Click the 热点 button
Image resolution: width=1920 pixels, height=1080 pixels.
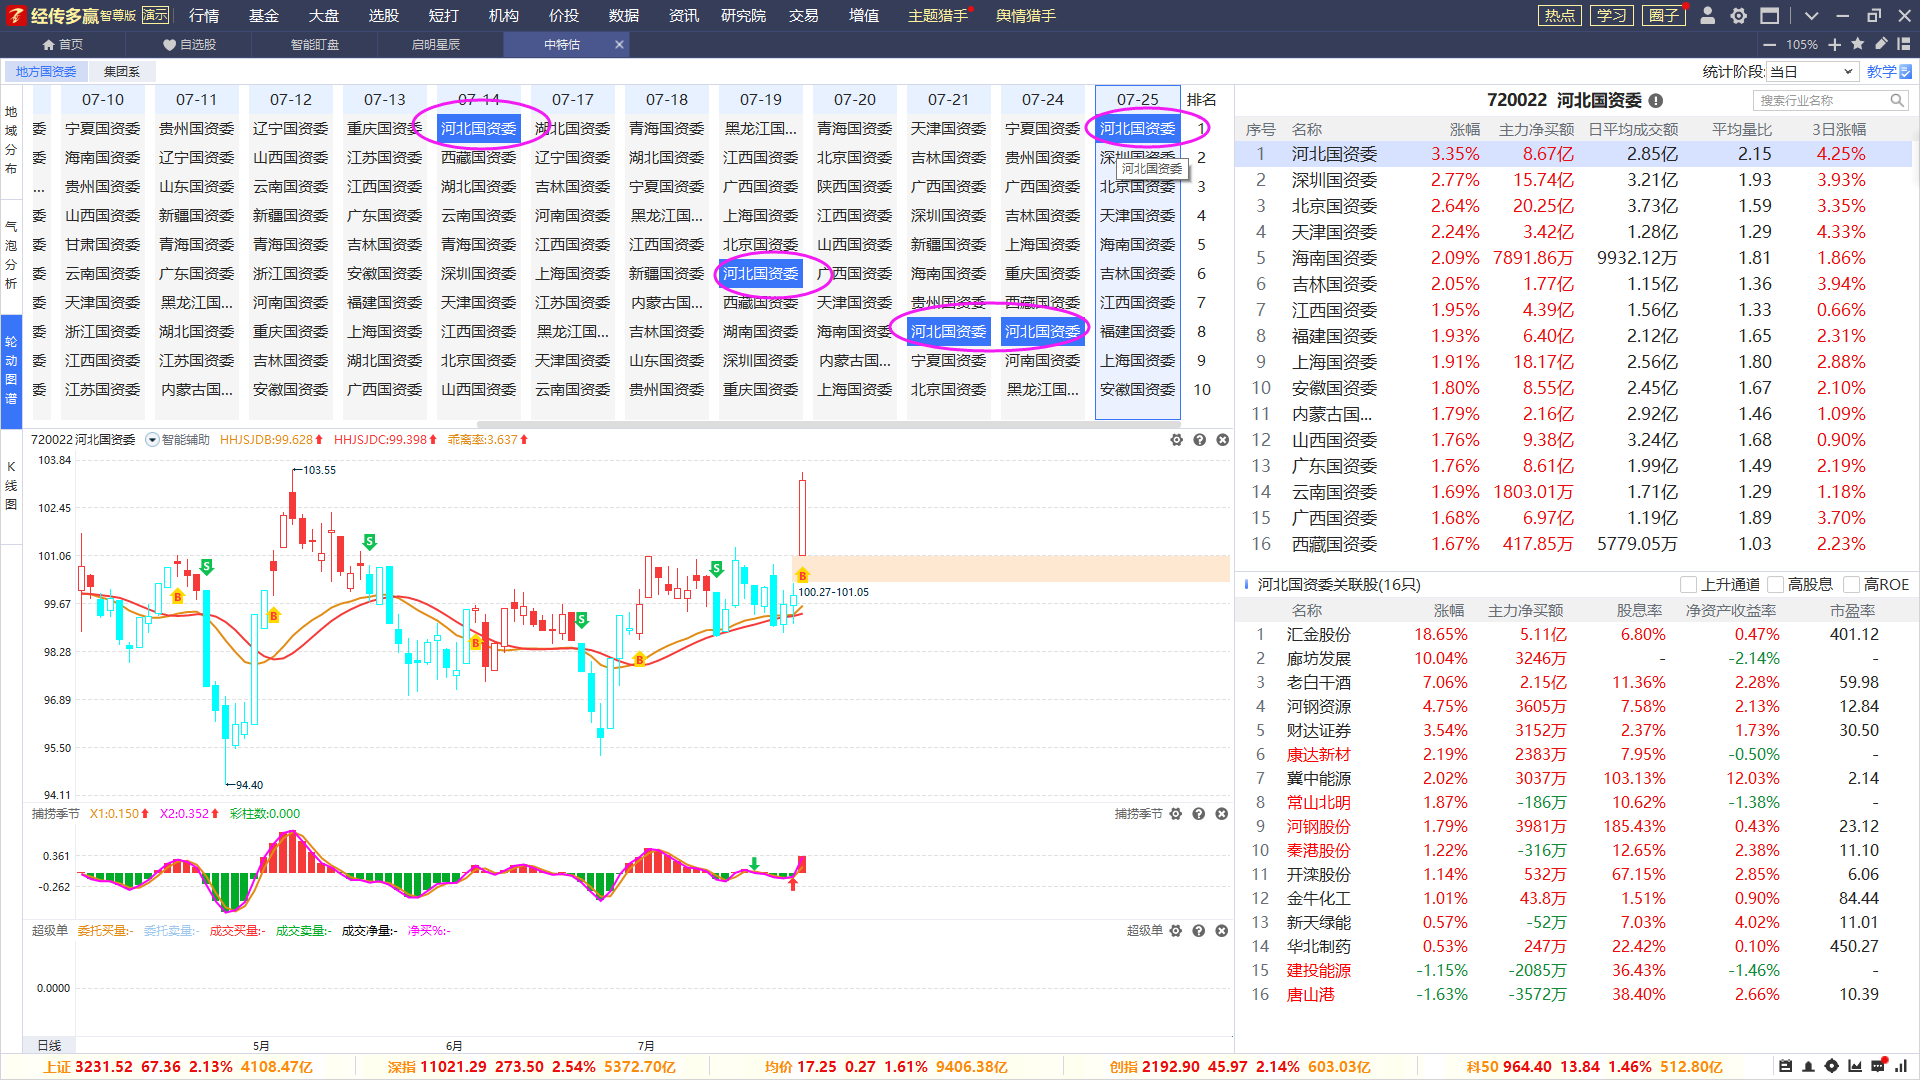[1560, 16]
